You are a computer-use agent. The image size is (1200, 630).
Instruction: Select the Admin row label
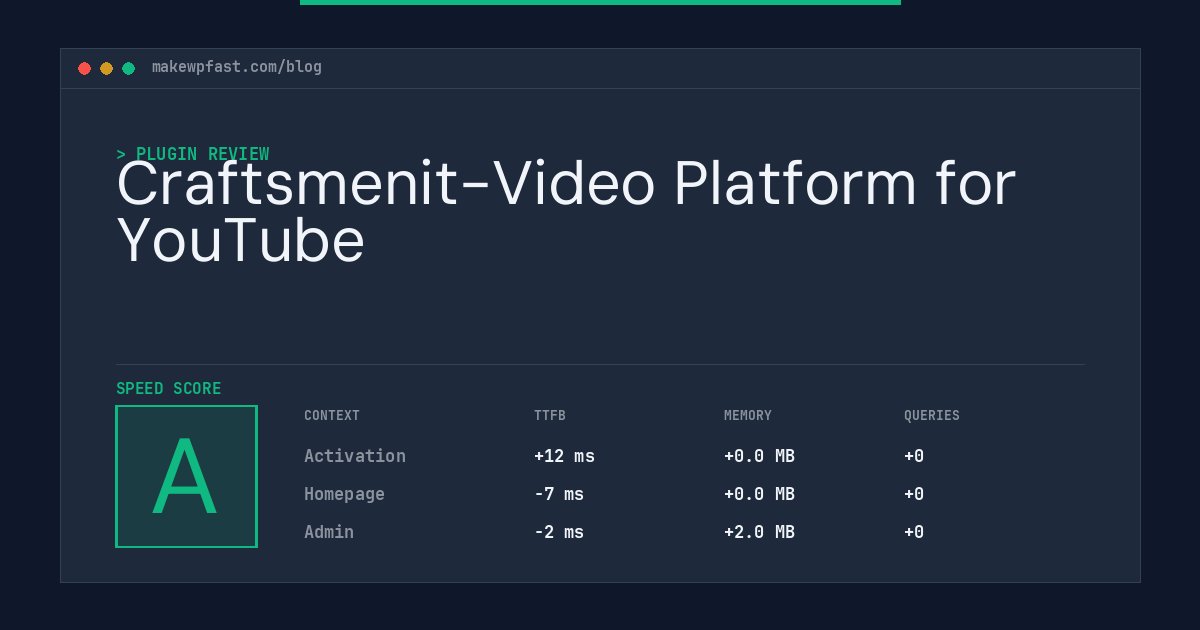[329, 532]
